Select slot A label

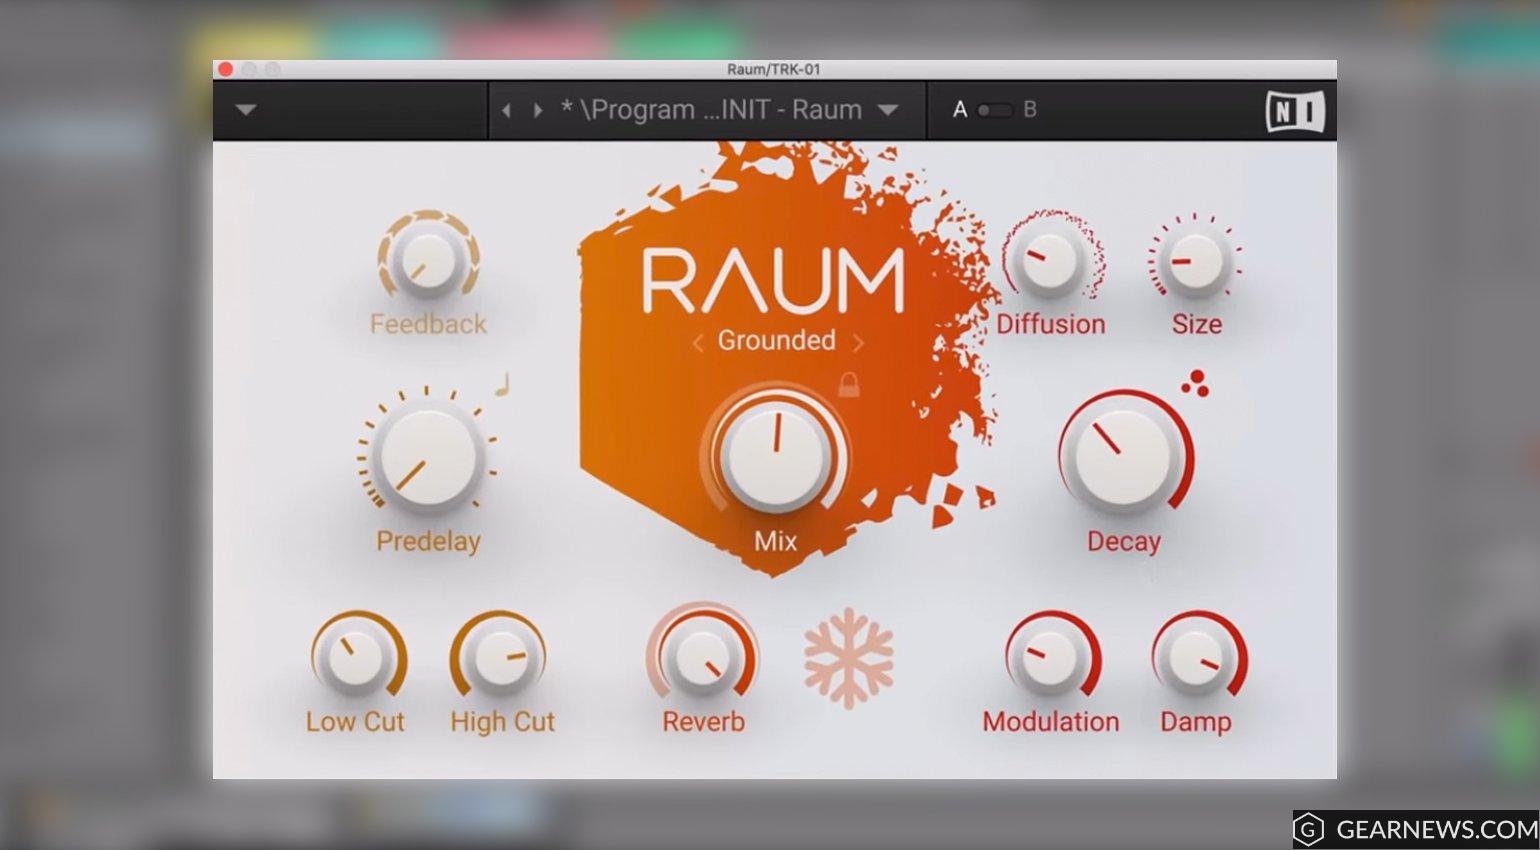click(960, 110)
